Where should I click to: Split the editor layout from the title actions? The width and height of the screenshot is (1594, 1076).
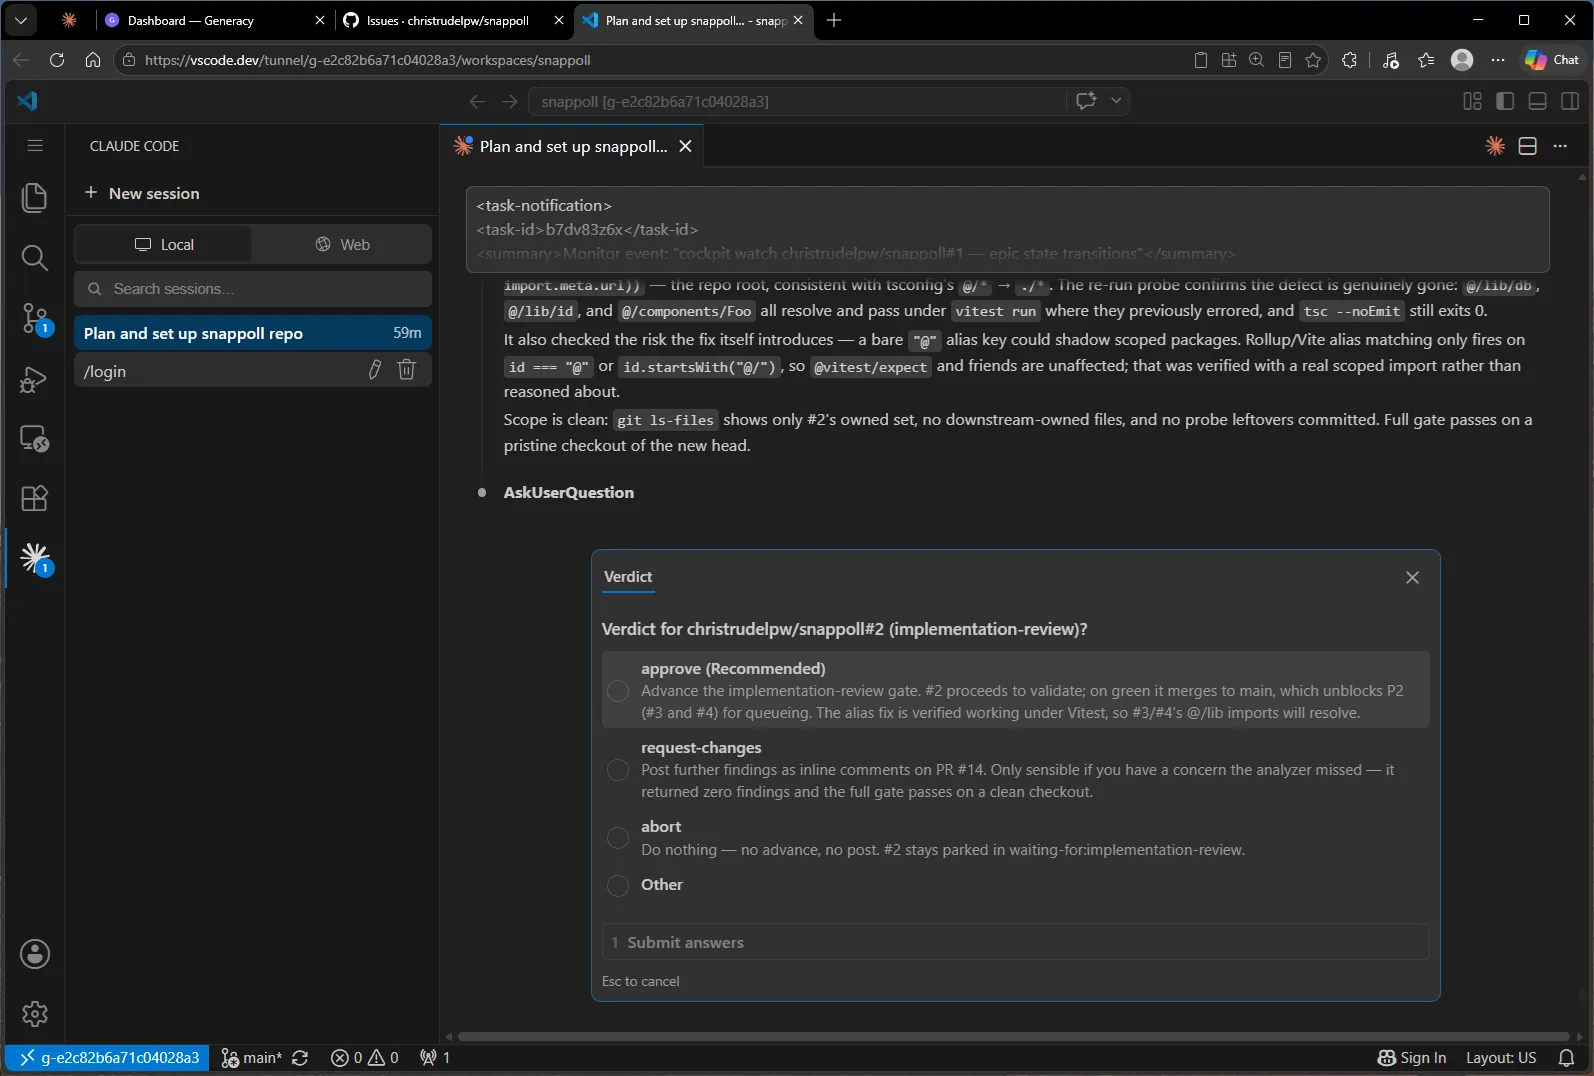coord(1527,146)
